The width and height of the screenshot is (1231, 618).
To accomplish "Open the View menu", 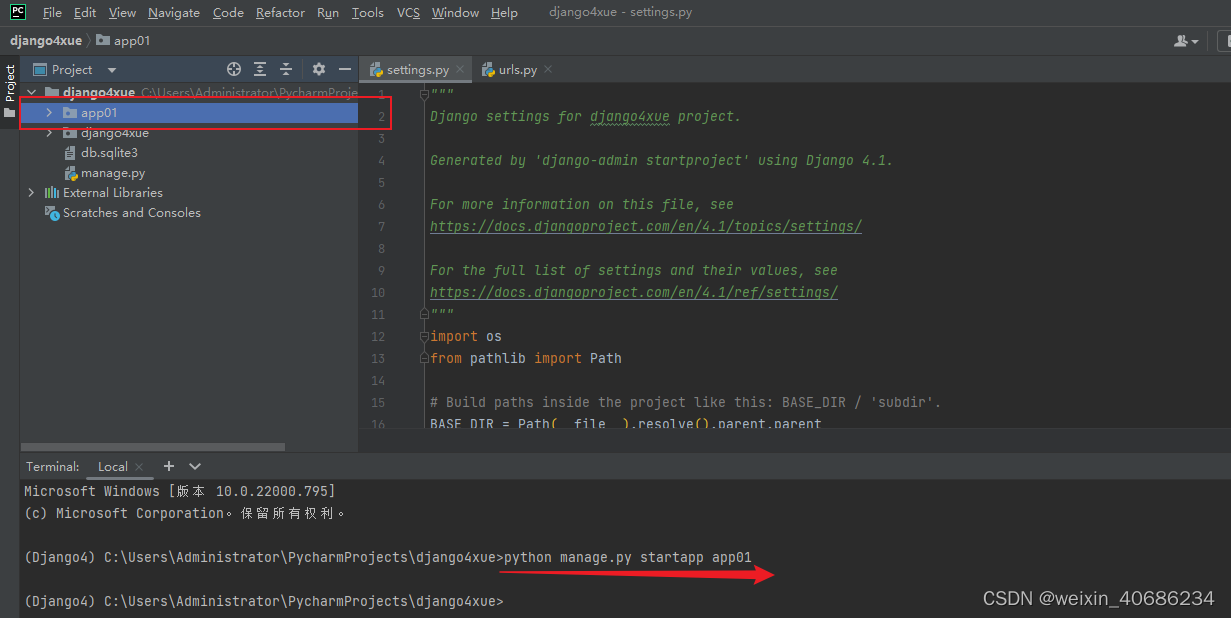I will coord(122,13).
